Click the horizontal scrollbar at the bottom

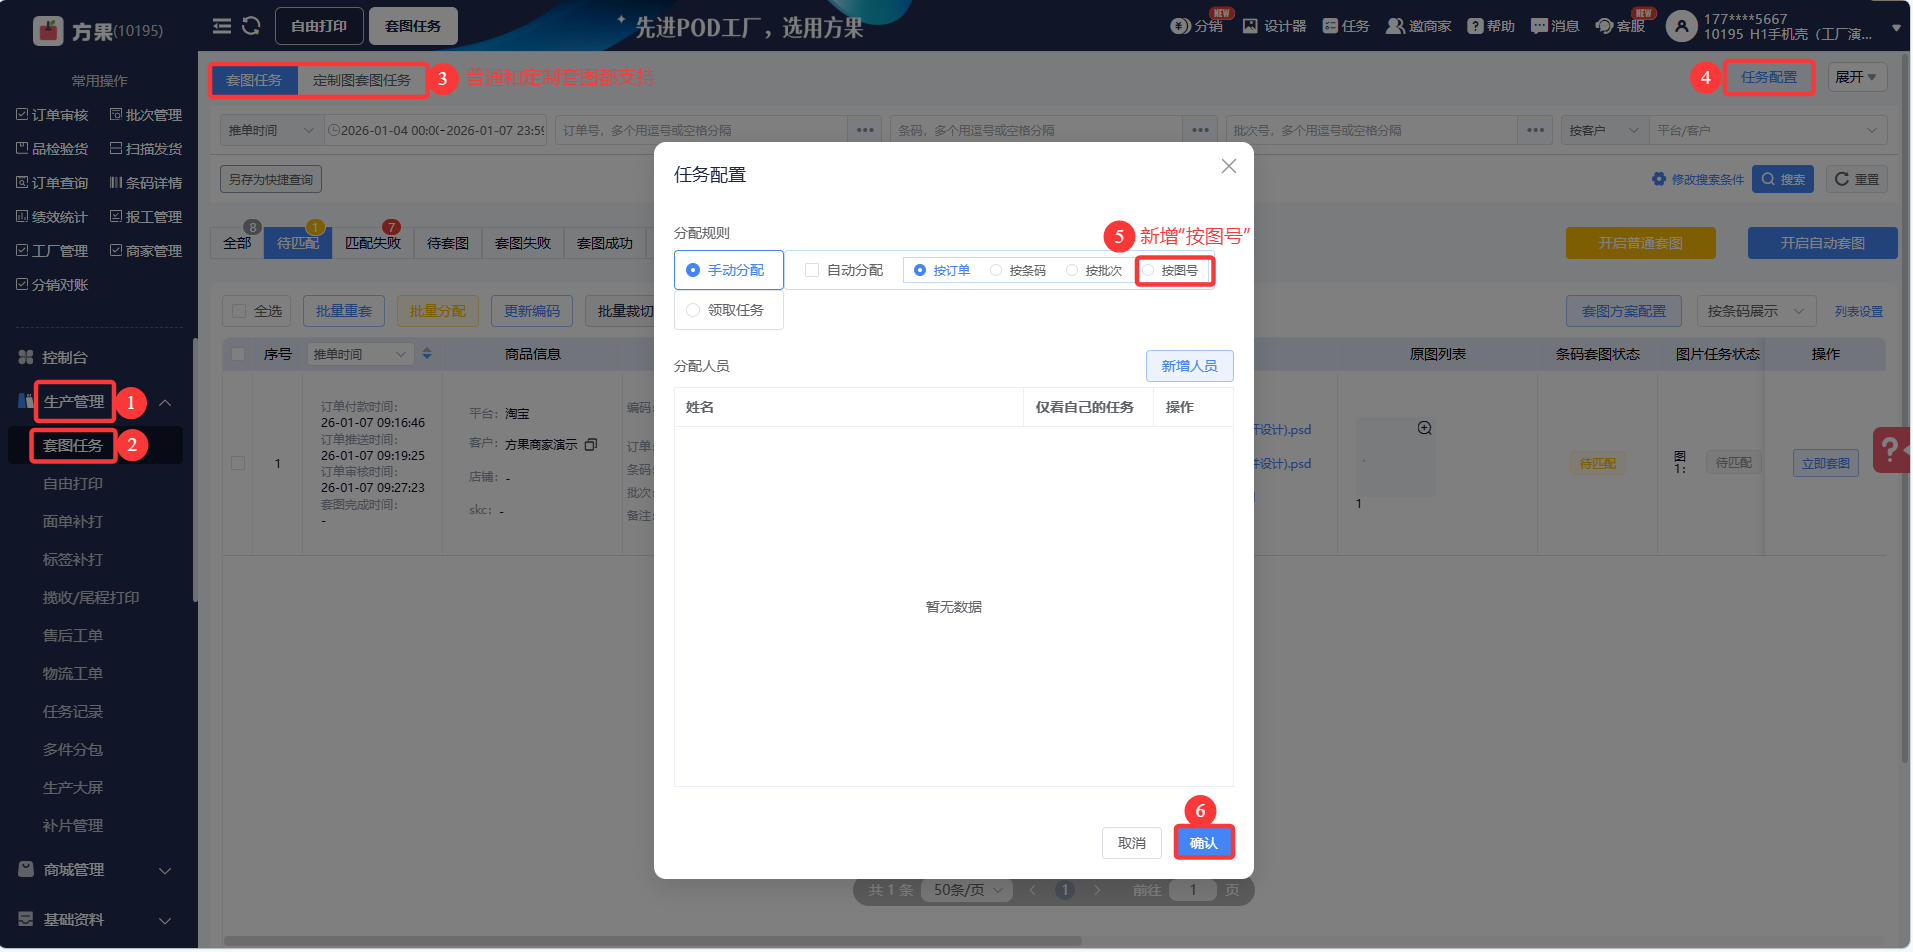[x=653, y=941]
